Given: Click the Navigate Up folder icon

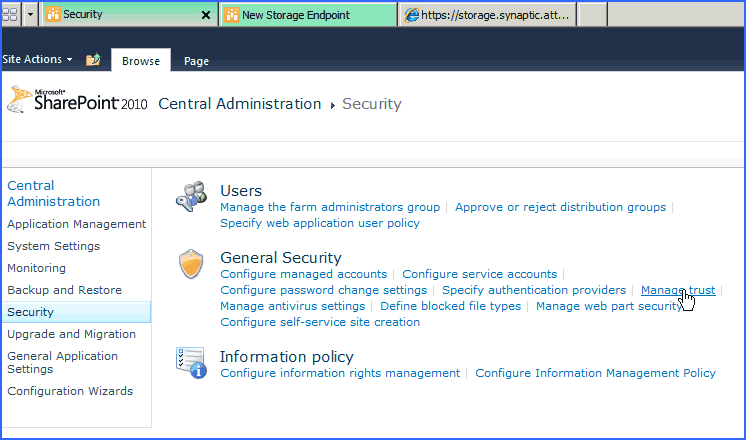Looking at the screenshot, I should (93, 60).
